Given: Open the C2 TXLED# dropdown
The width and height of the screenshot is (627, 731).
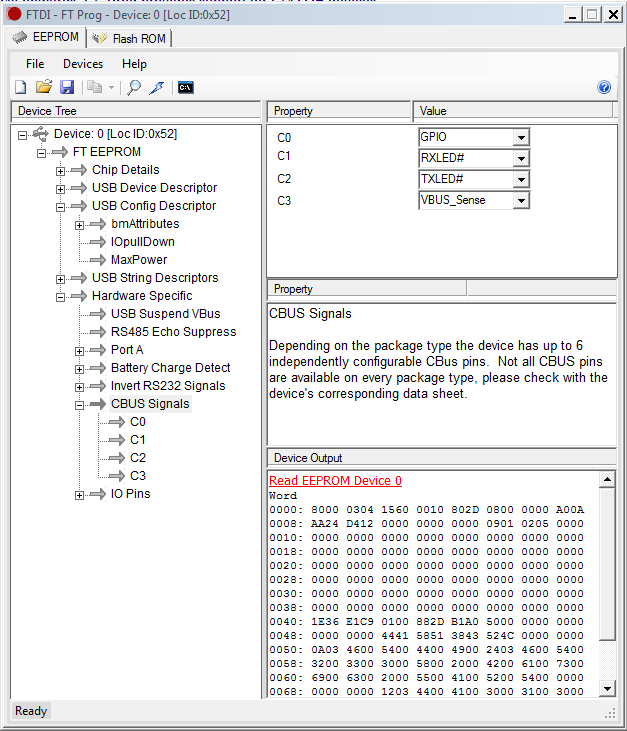Looking at the screenshot, I should point(521,179).
